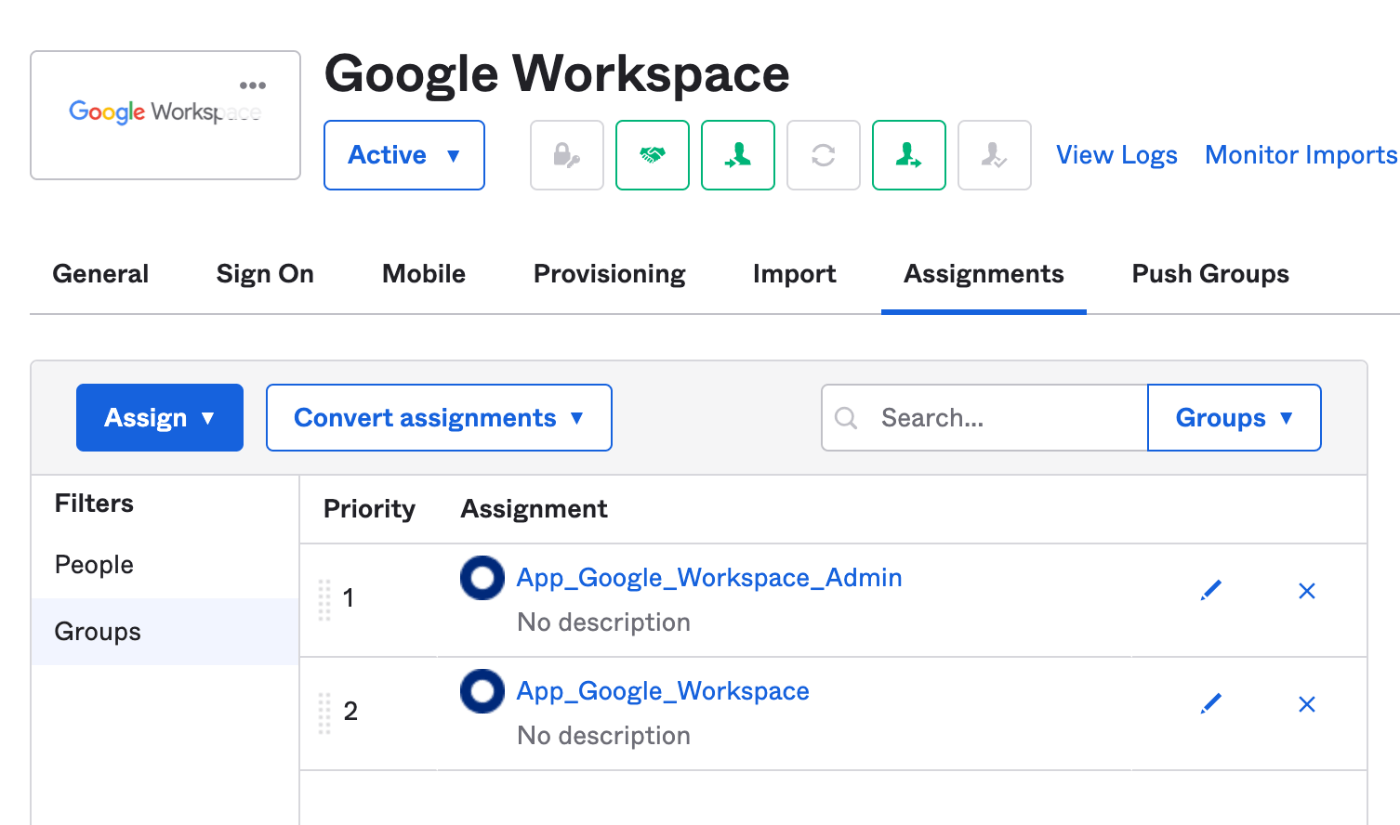Click 'No description' under App_Google_Workspace_Admin
The height and width of the screenshot is (825, 1400).
click(603, 622)
